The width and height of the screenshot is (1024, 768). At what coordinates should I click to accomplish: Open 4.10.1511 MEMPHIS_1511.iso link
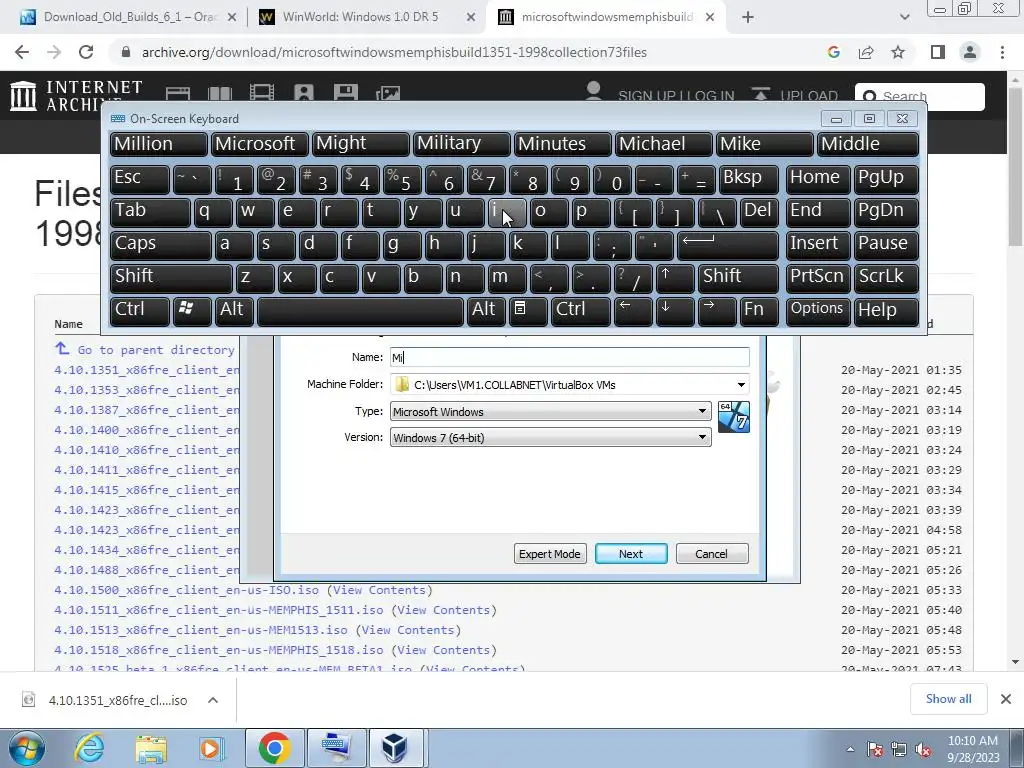click(x=218, y=610)
